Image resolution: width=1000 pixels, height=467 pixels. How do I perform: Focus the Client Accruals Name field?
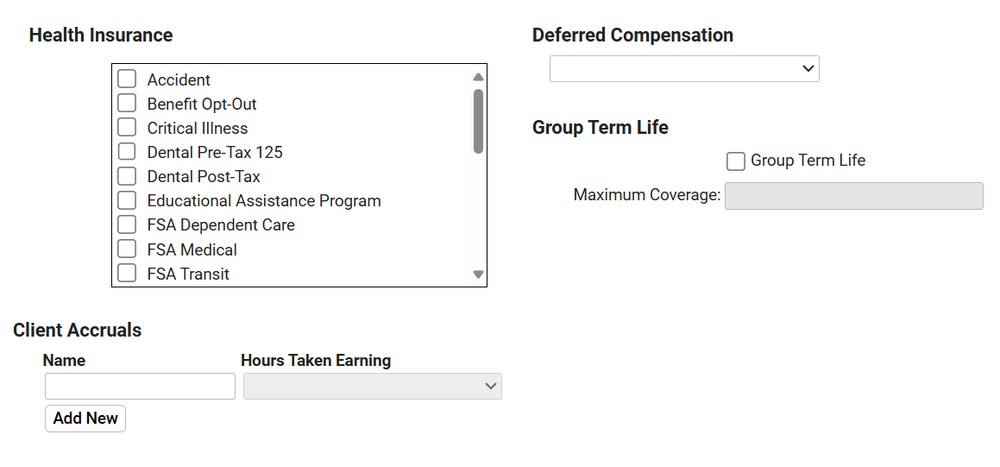(140, 386)
